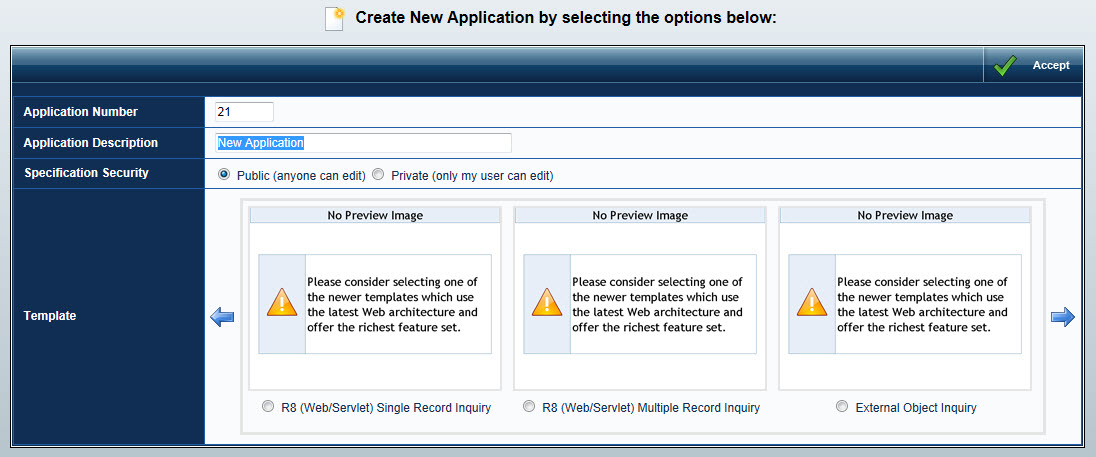
Task: Click the Application Description text field
Action: (363, 143)
